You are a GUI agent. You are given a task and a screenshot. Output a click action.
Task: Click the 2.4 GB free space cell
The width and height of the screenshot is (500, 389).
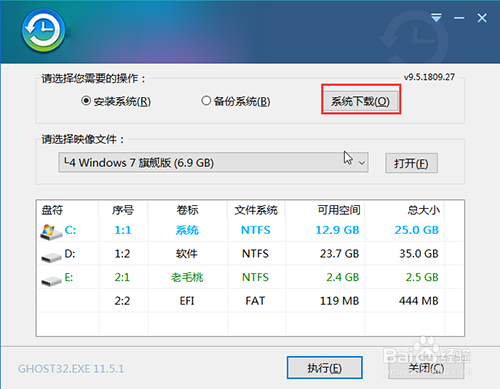343,277
